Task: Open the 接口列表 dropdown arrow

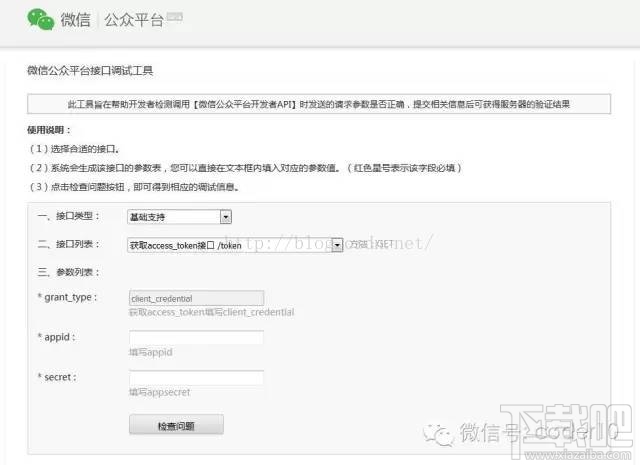Action: click(x=337, y=245)
